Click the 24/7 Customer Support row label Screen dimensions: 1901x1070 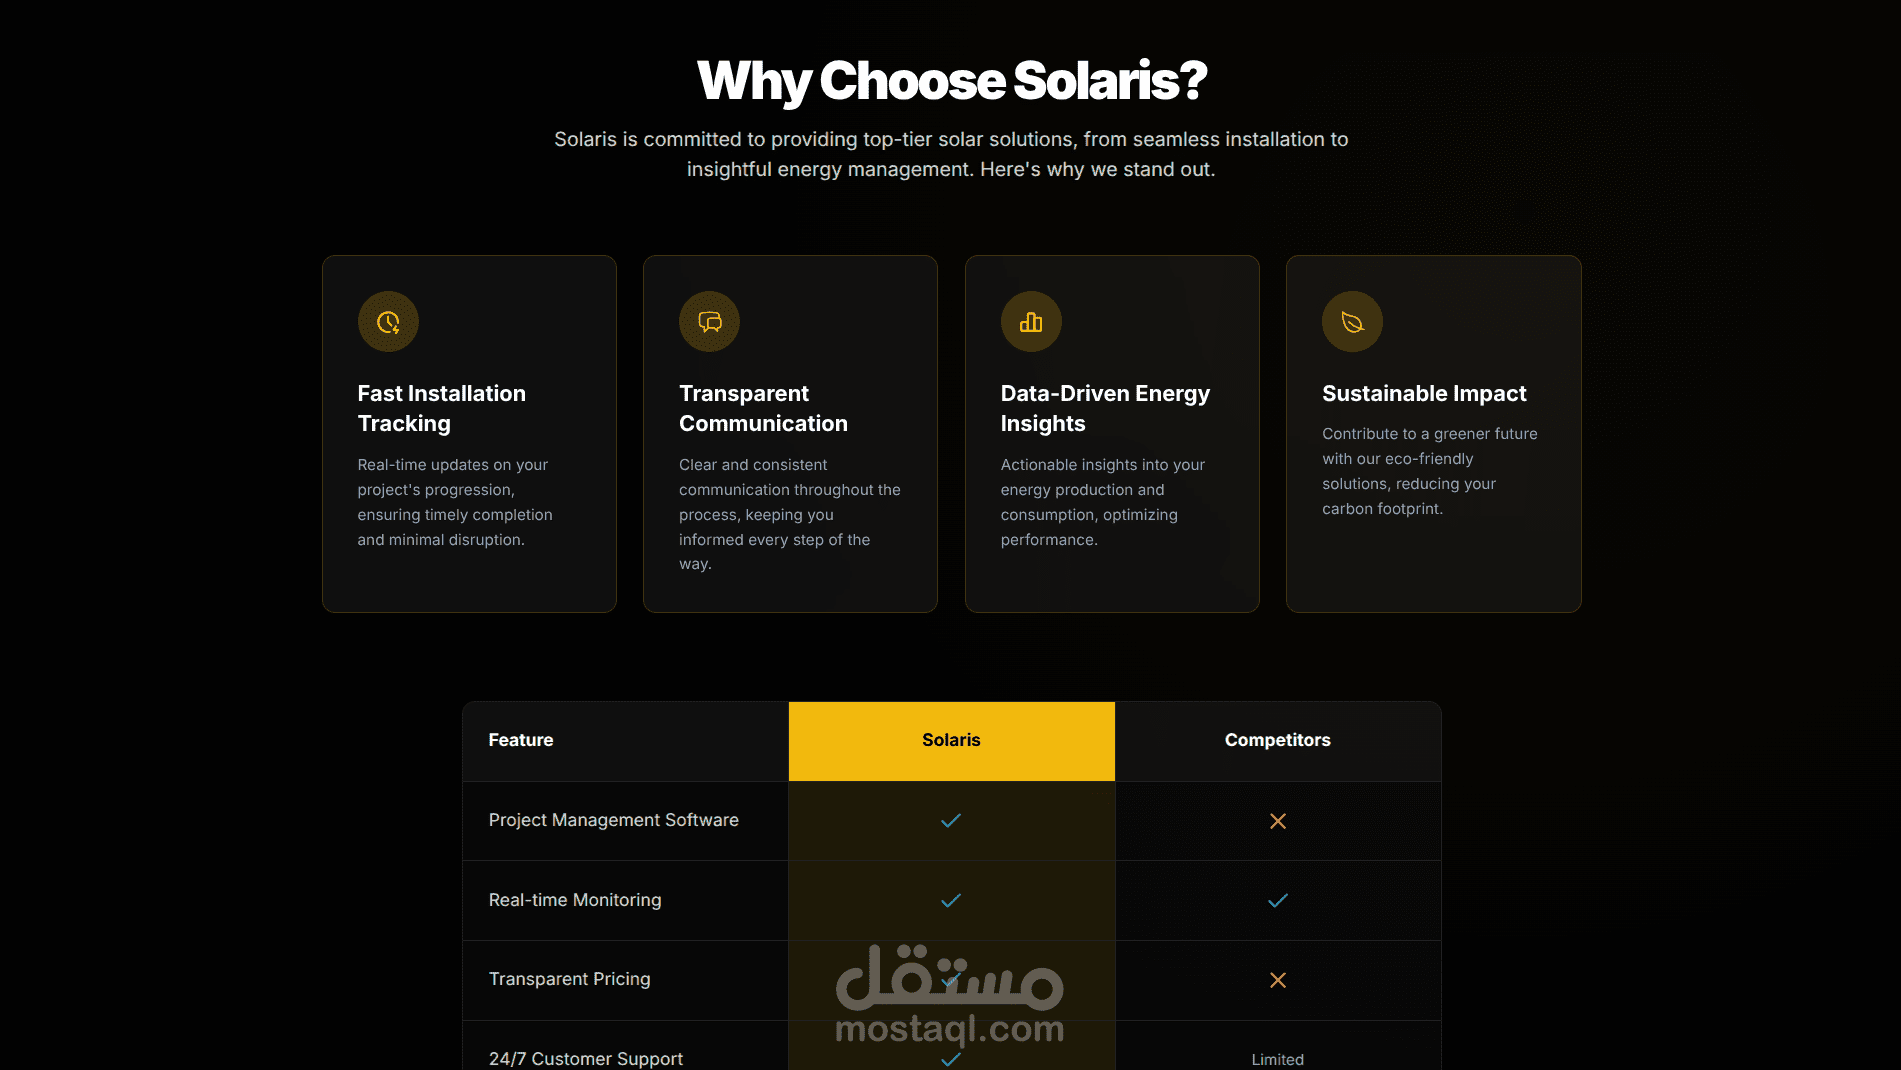tap(585, 1058)
